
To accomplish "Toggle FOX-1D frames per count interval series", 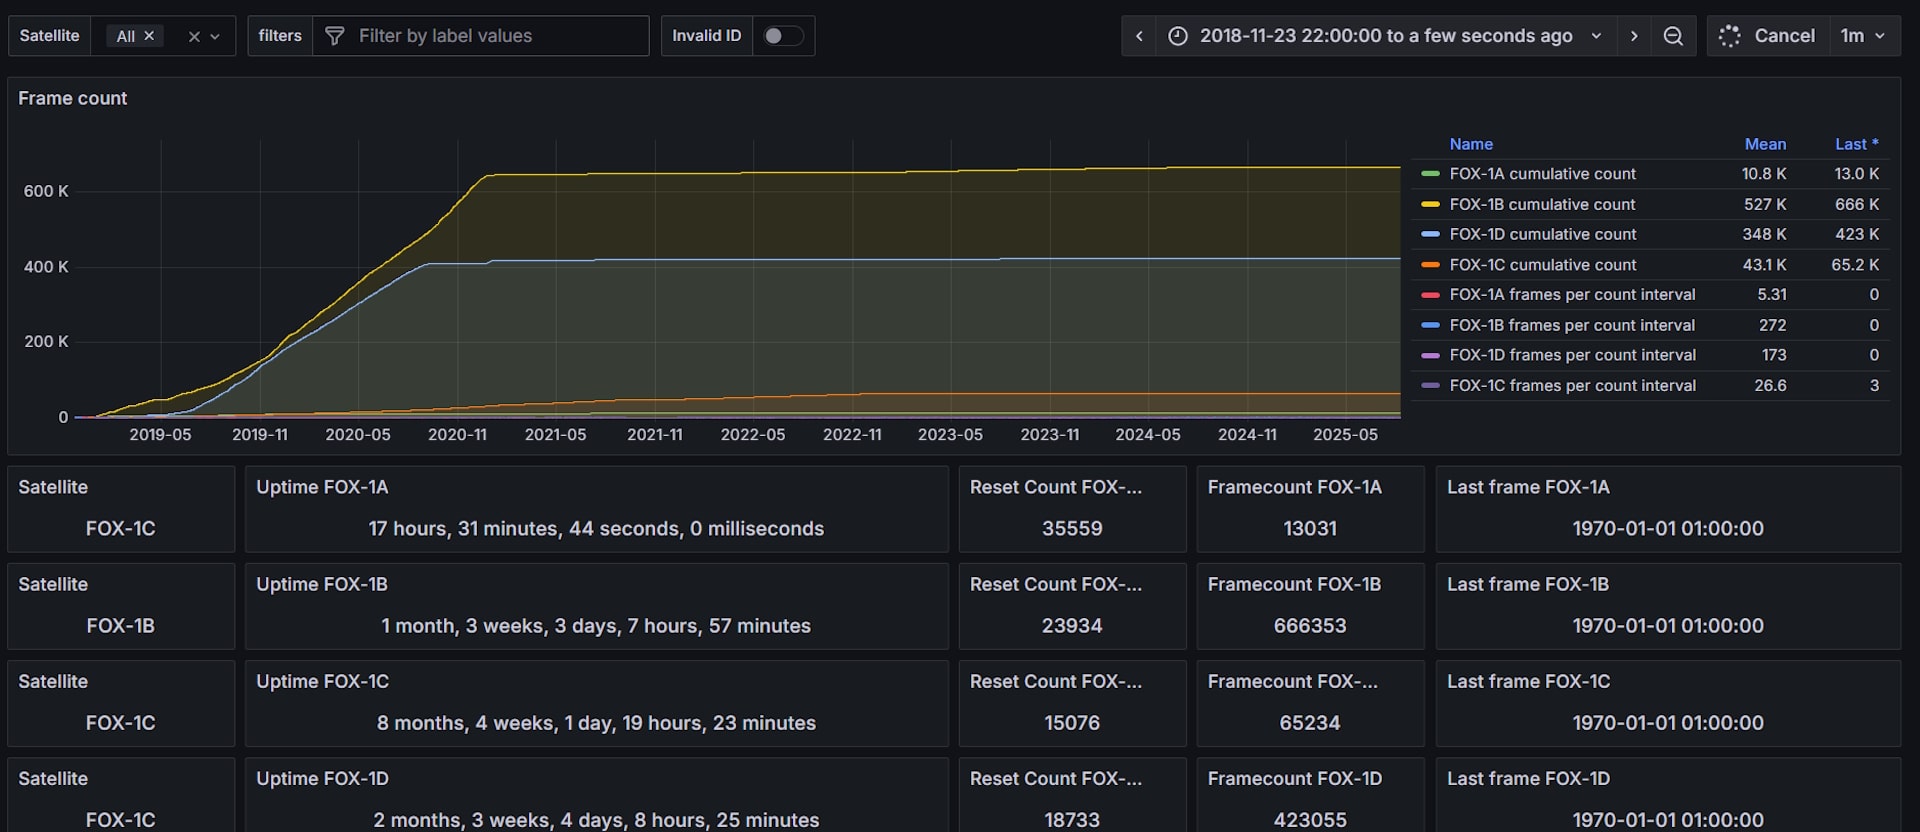I will [x=1572, y=355].
